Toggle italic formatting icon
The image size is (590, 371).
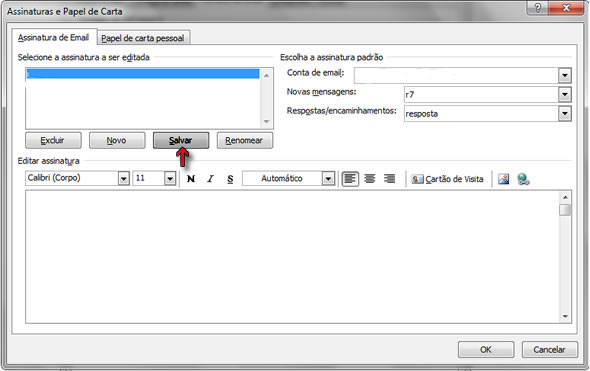coord(210,179)
